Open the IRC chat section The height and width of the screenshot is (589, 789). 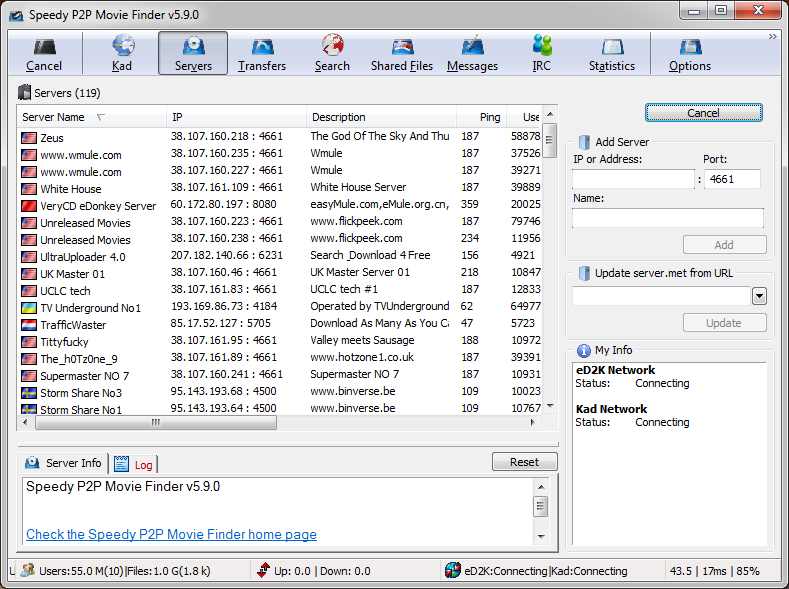click(x=541, y=53)
